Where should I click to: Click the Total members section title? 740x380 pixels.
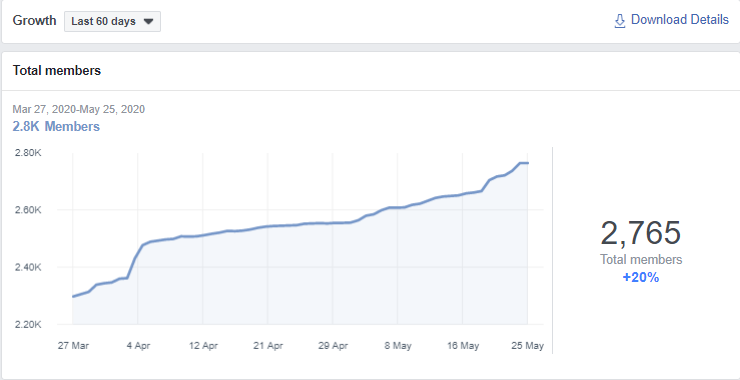coord(57,71)
